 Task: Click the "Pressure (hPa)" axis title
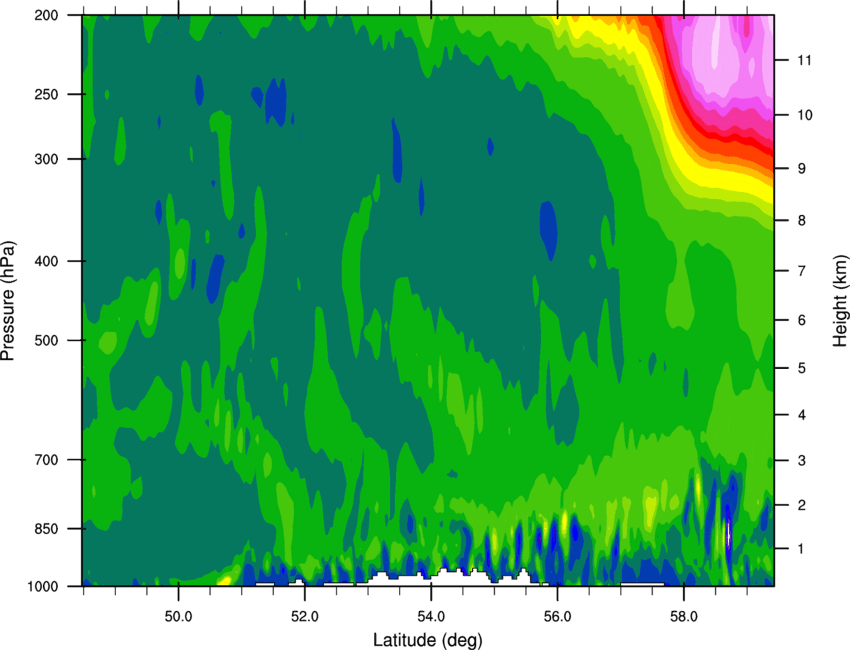coord(8,300)
